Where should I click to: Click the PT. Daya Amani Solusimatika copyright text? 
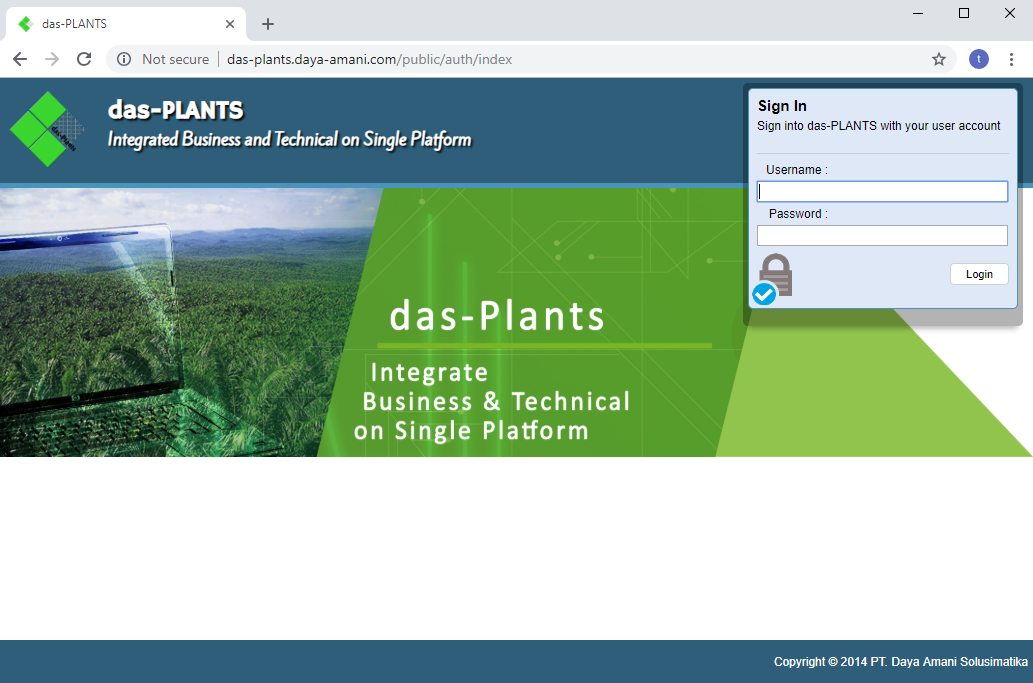click(900, 661)
